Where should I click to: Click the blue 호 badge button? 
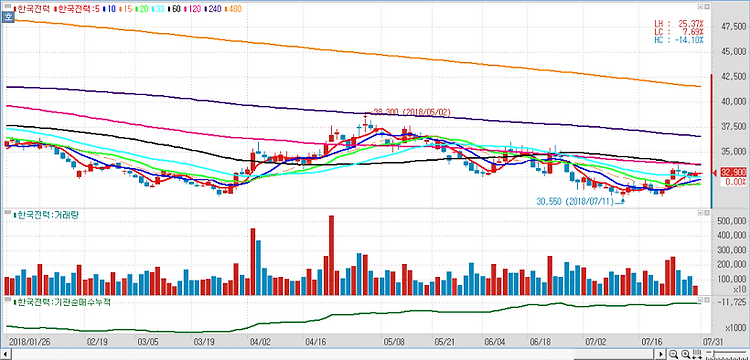tap(8, 17)
